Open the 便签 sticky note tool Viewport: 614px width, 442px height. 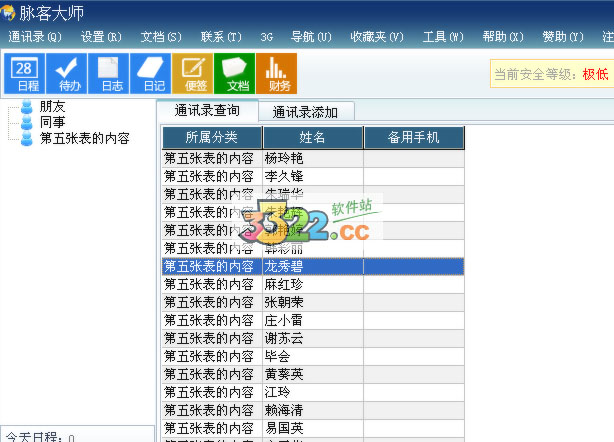point(192,74)
